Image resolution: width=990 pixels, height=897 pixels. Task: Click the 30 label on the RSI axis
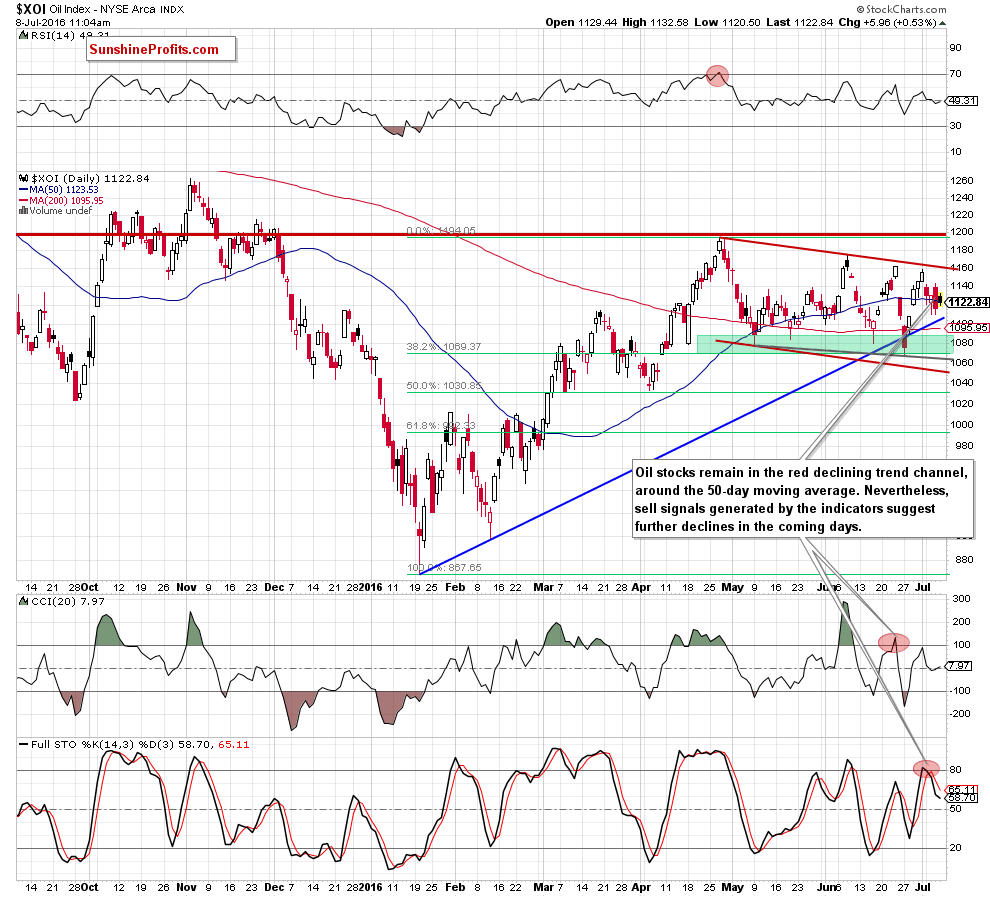[x=955, y=126]
